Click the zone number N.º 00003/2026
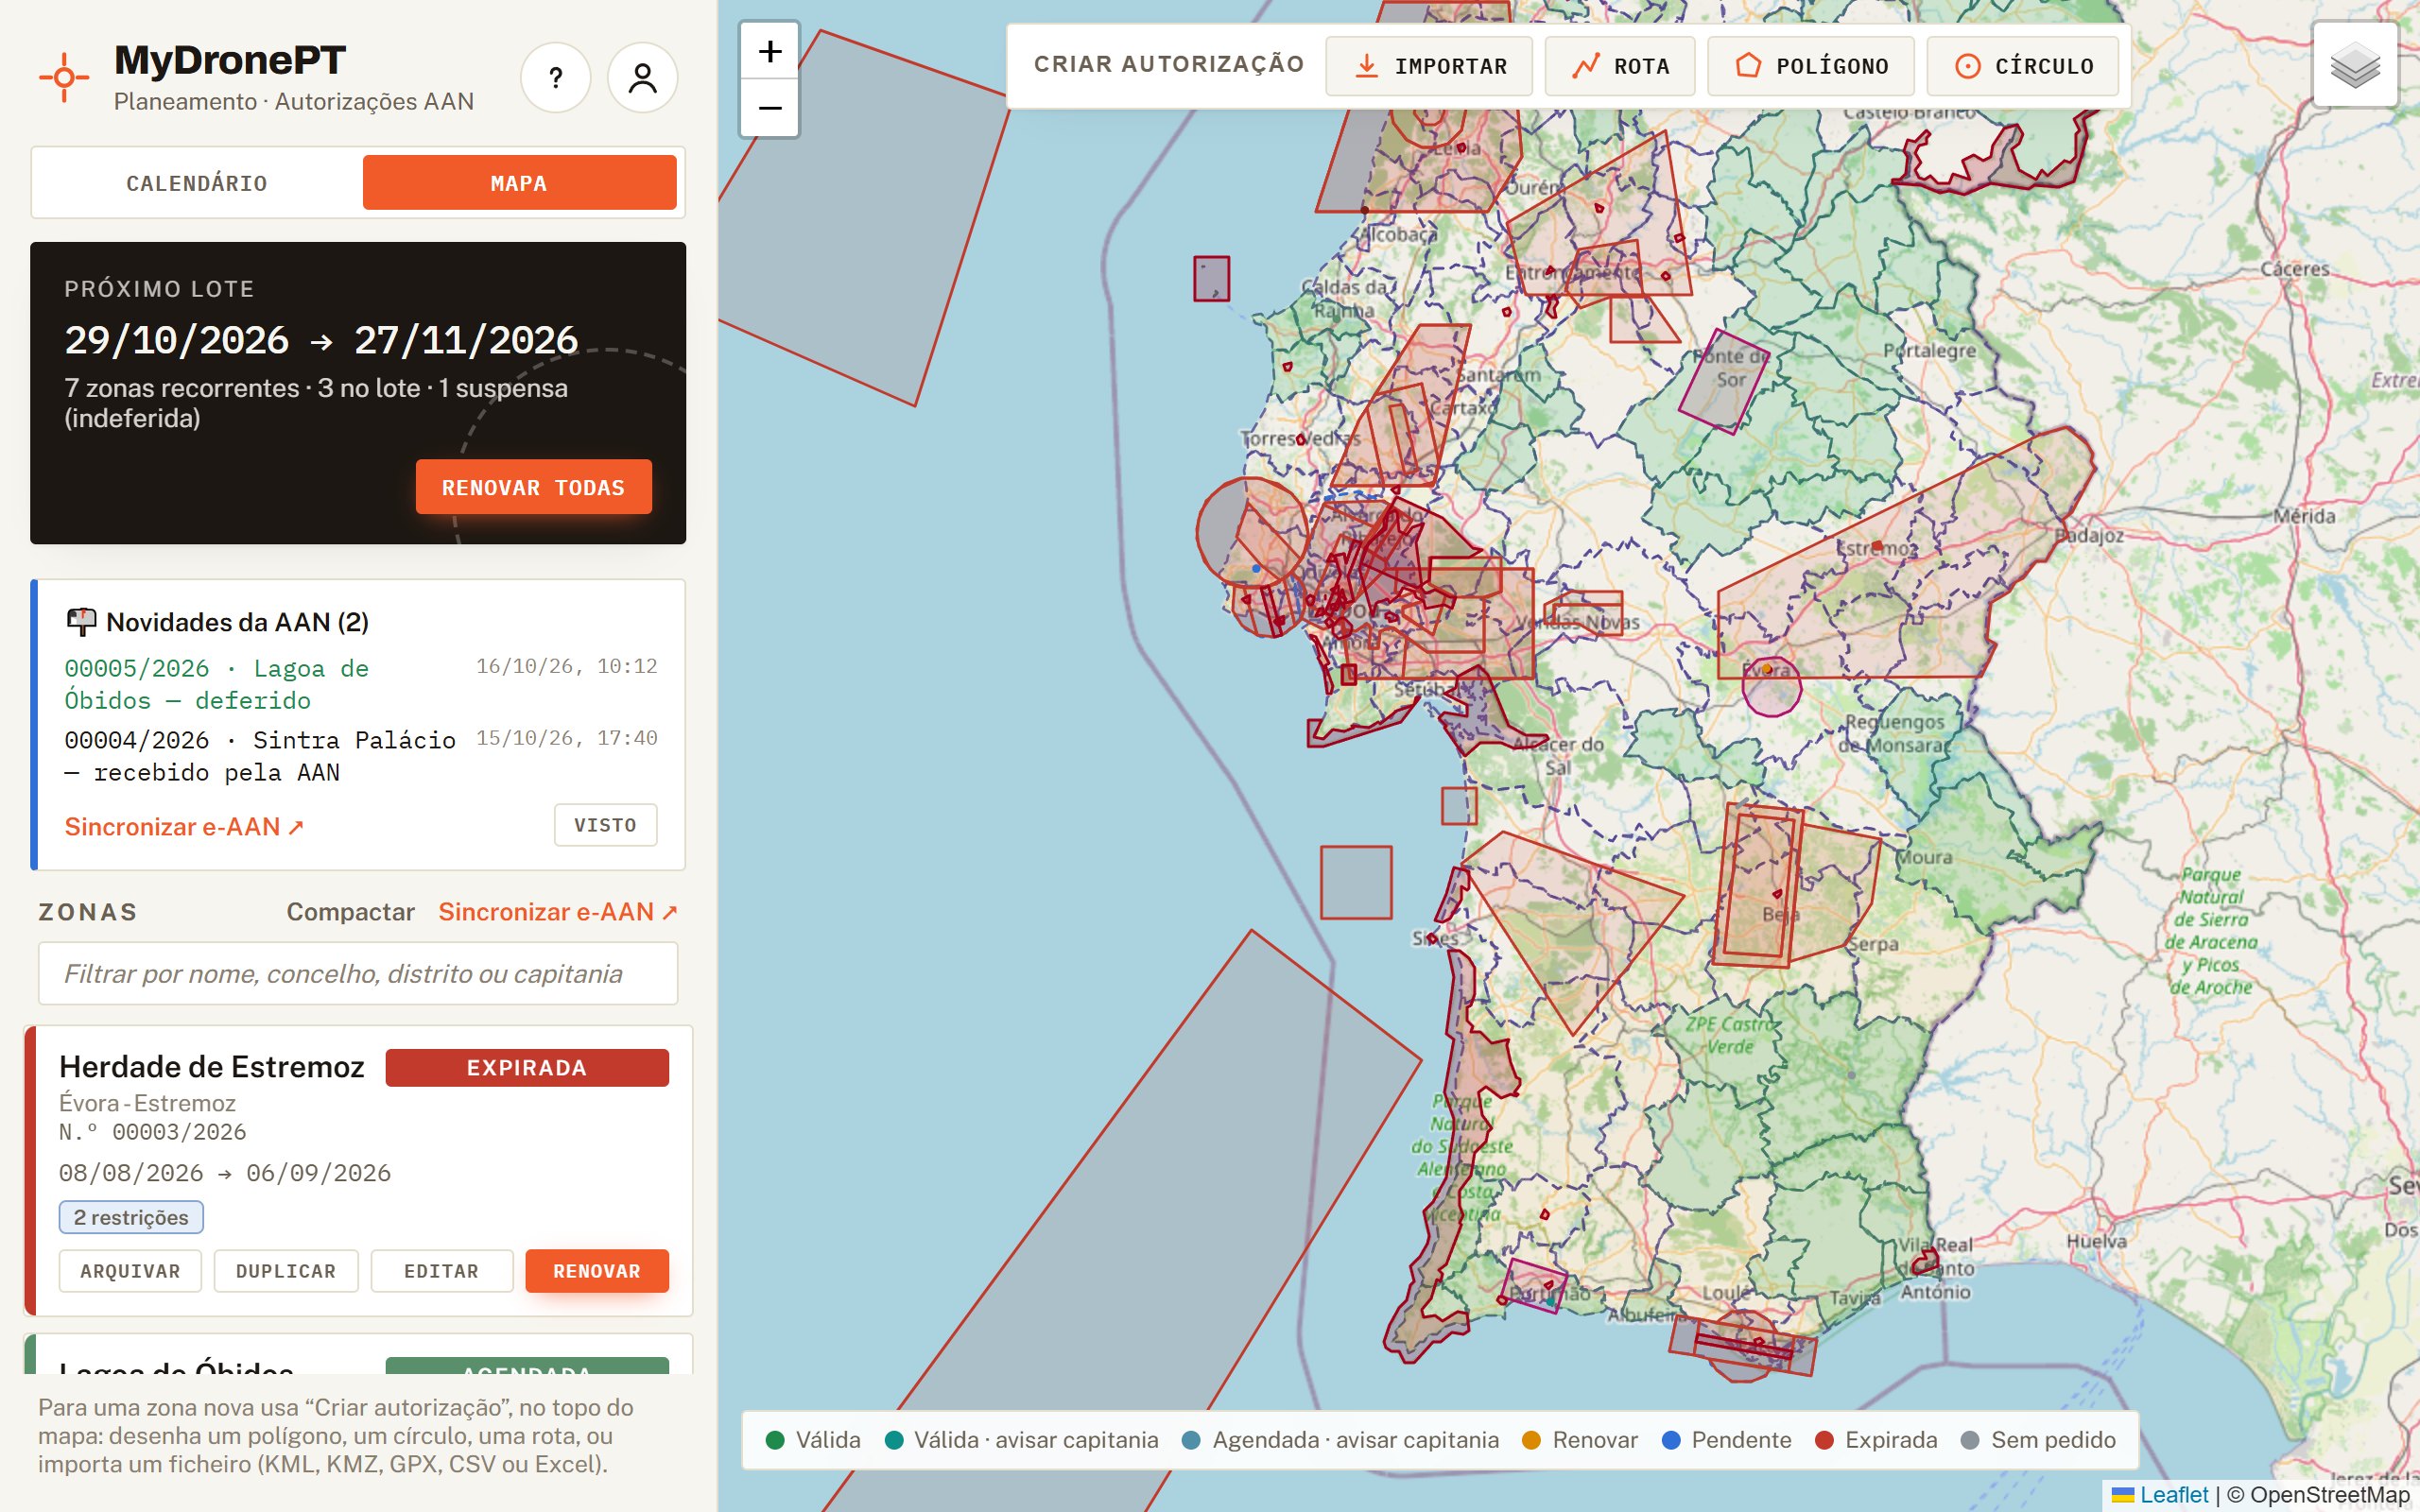2420x1512 pixels. (152, 1132)
